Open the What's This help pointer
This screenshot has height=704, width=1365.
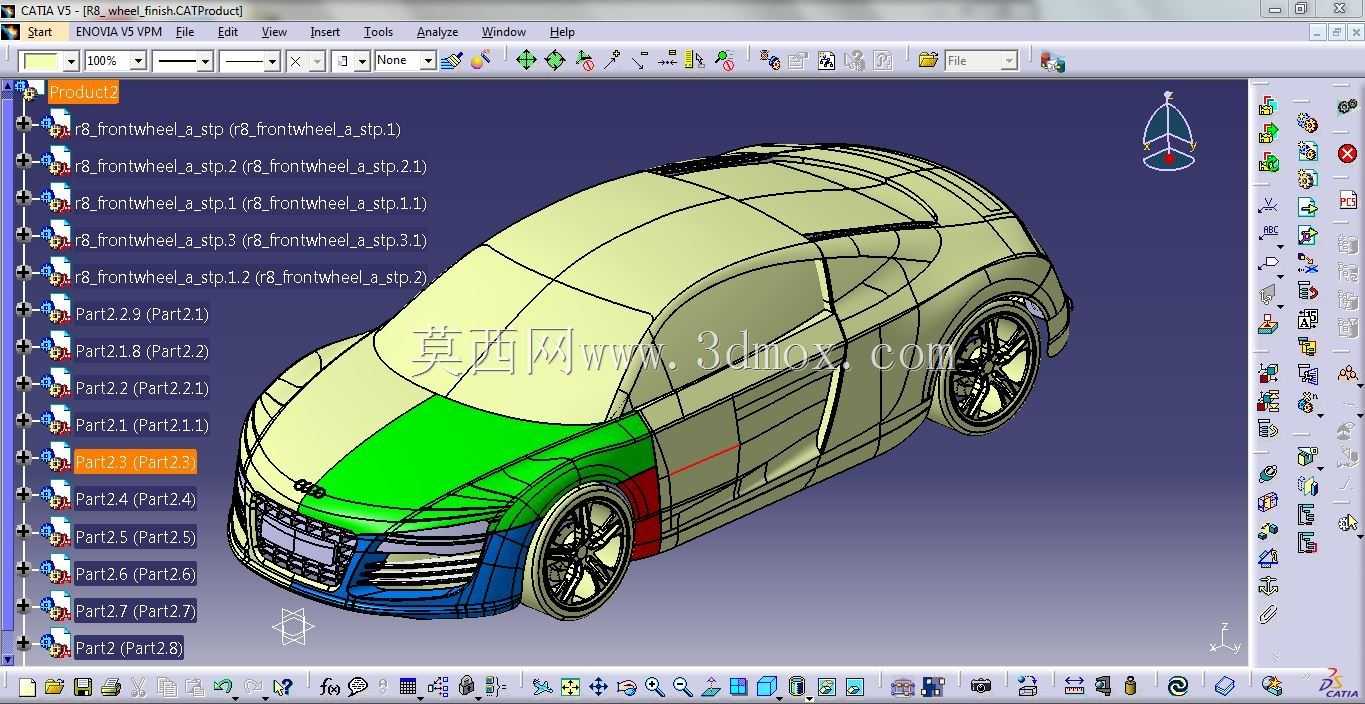(282, 687)
